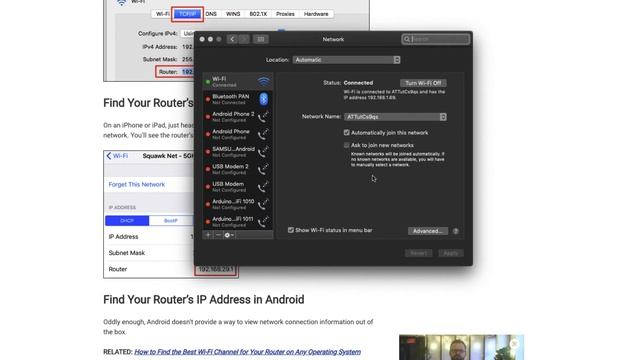Click the video thumbnail of man

461,347
